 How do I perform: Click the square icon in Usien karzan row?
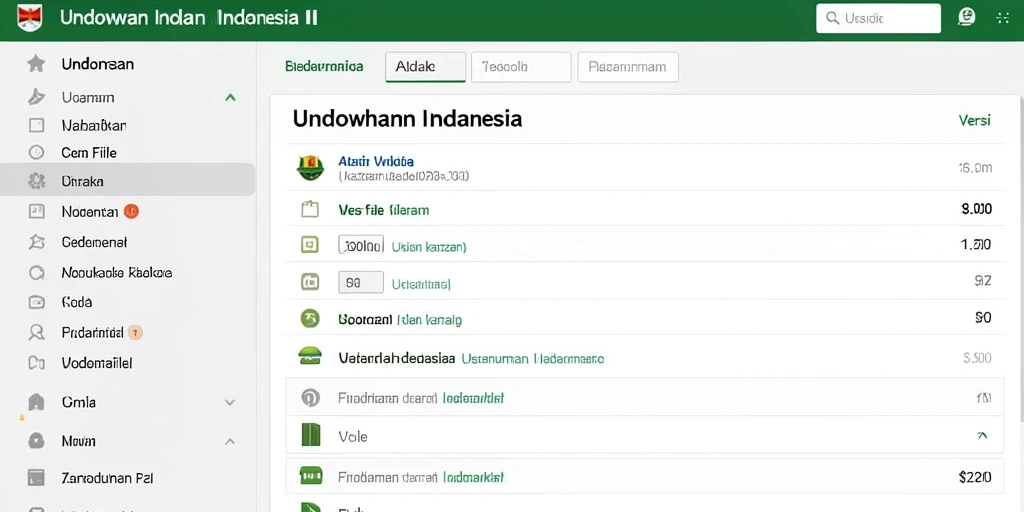tap(310, 245)
